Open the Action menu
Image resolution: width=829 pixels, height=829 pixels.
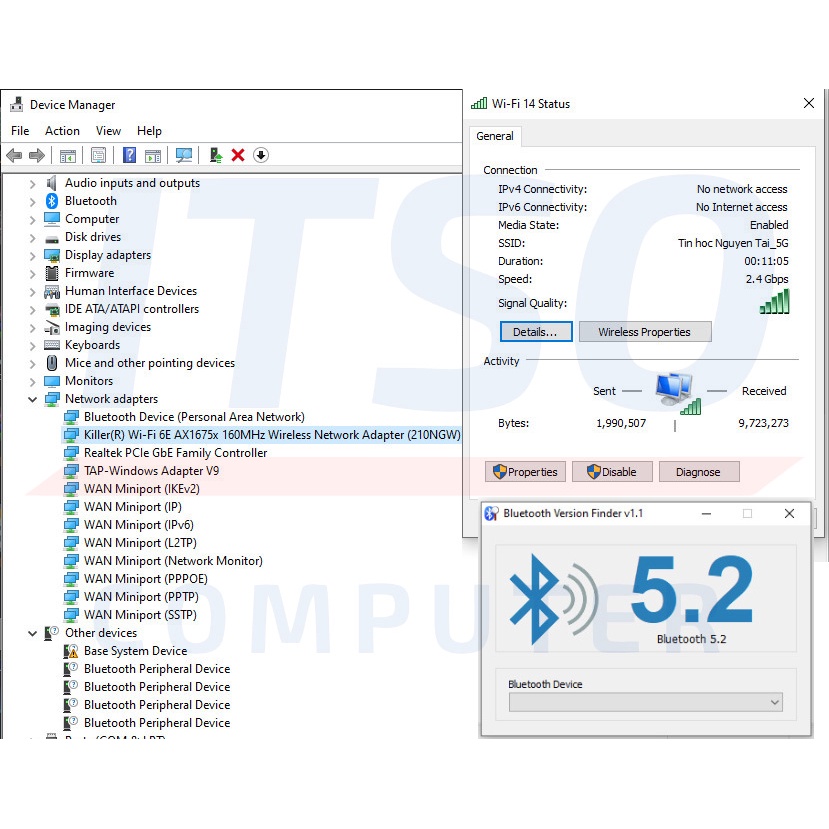[x=62, y=131]
